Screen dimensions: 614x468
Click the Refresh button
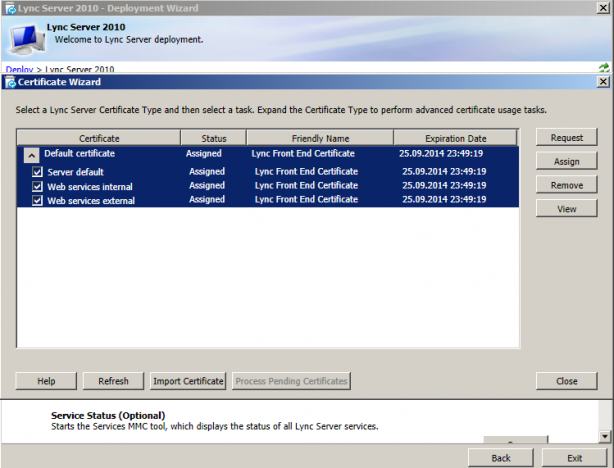click(113, 381)
